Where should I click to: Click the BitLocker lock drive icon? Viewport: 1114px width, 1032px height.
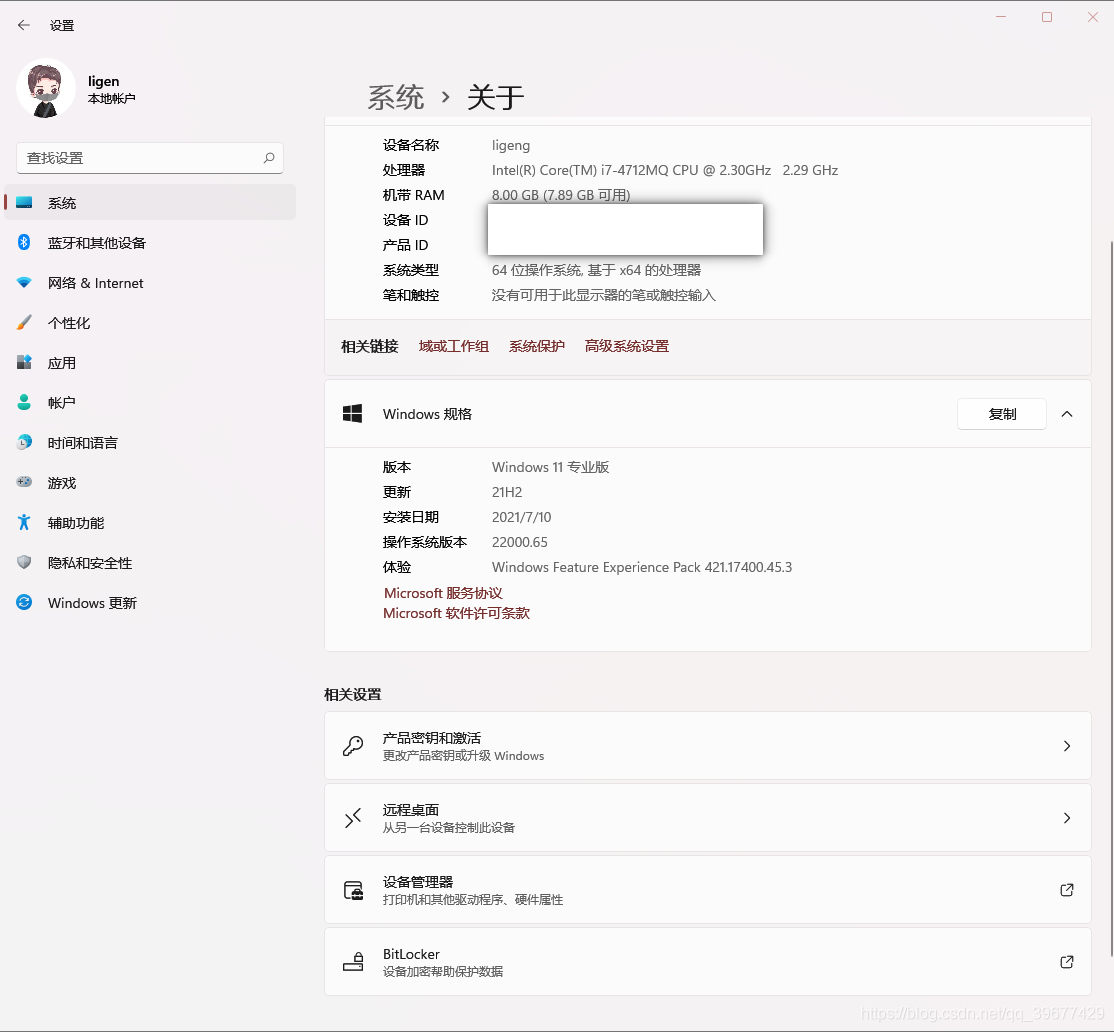coord(353,962)
